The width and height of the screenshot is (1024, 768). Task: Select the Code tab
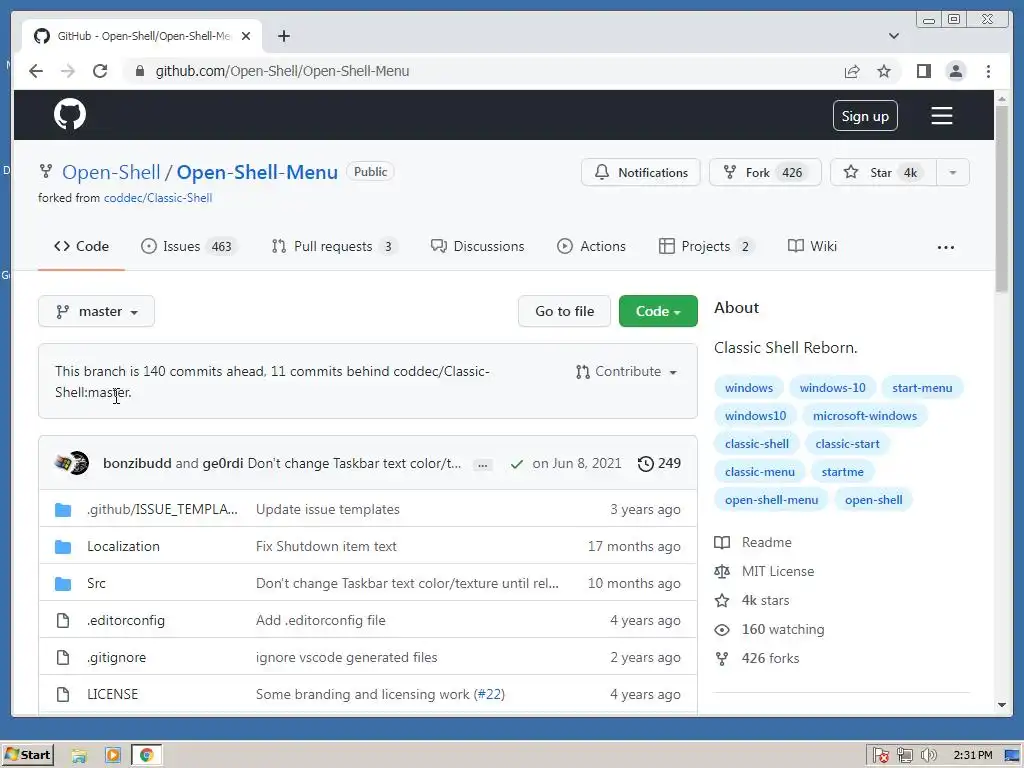[x=82, y=246]
